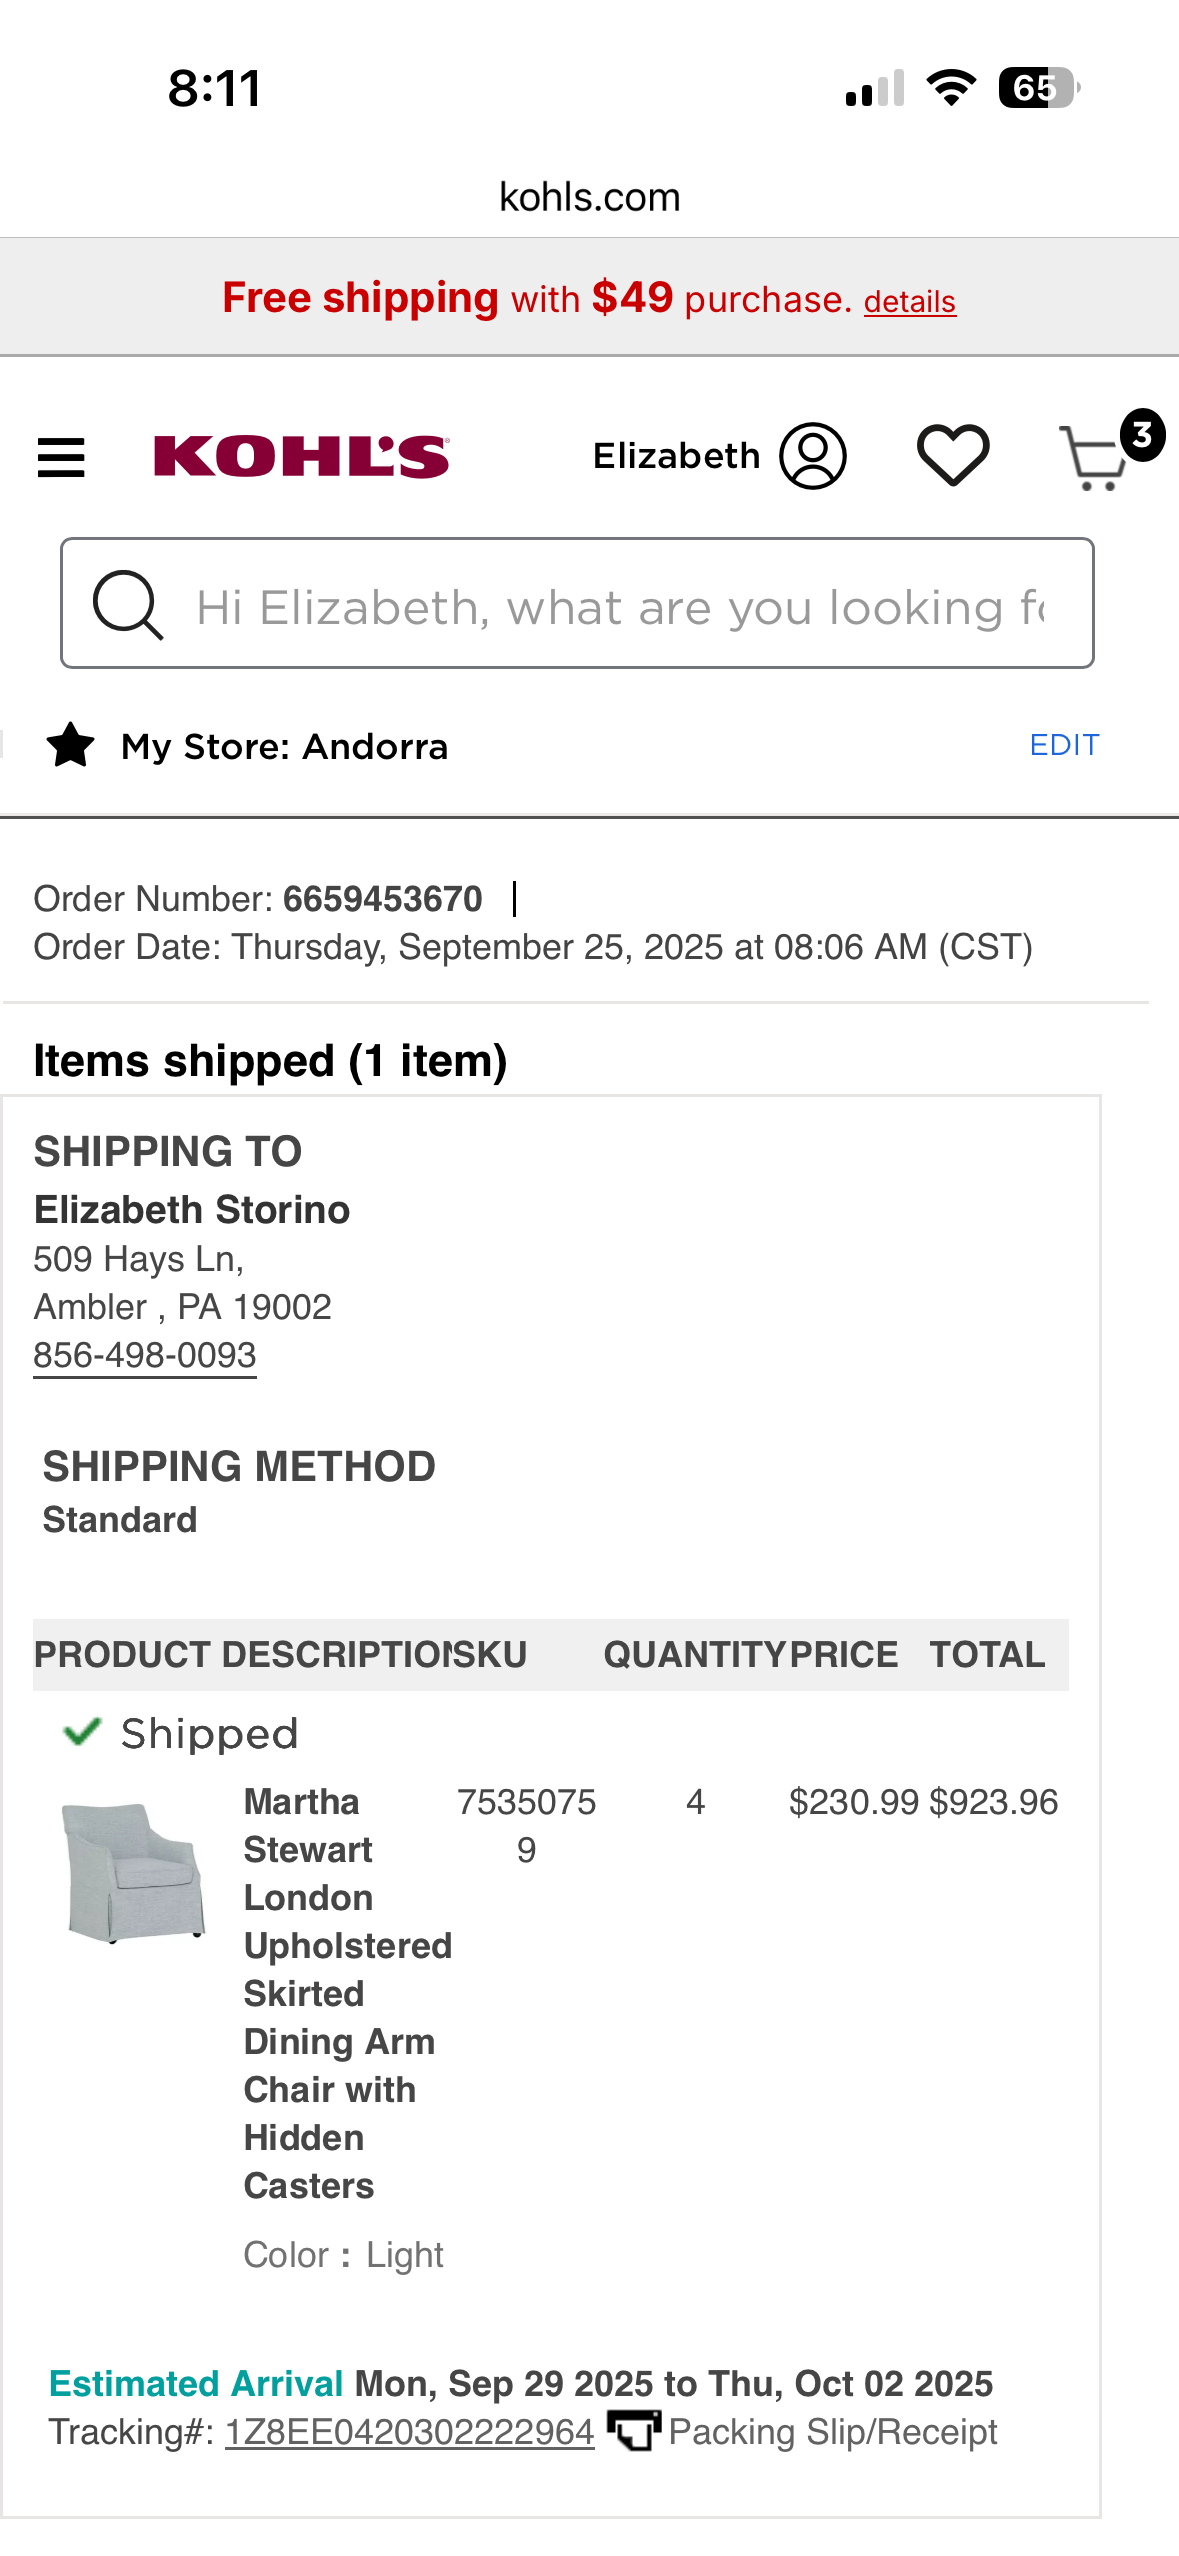Open Martha Stewart London chair product name
Screen dimensions: 1179x2556
[346, 1994]
